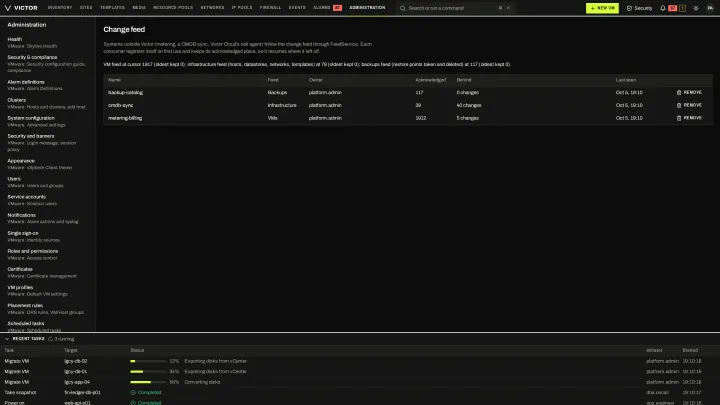Open Single sign-on sidebar item
The height and width of the screenshot is (405, 720).
coord(48,236)
